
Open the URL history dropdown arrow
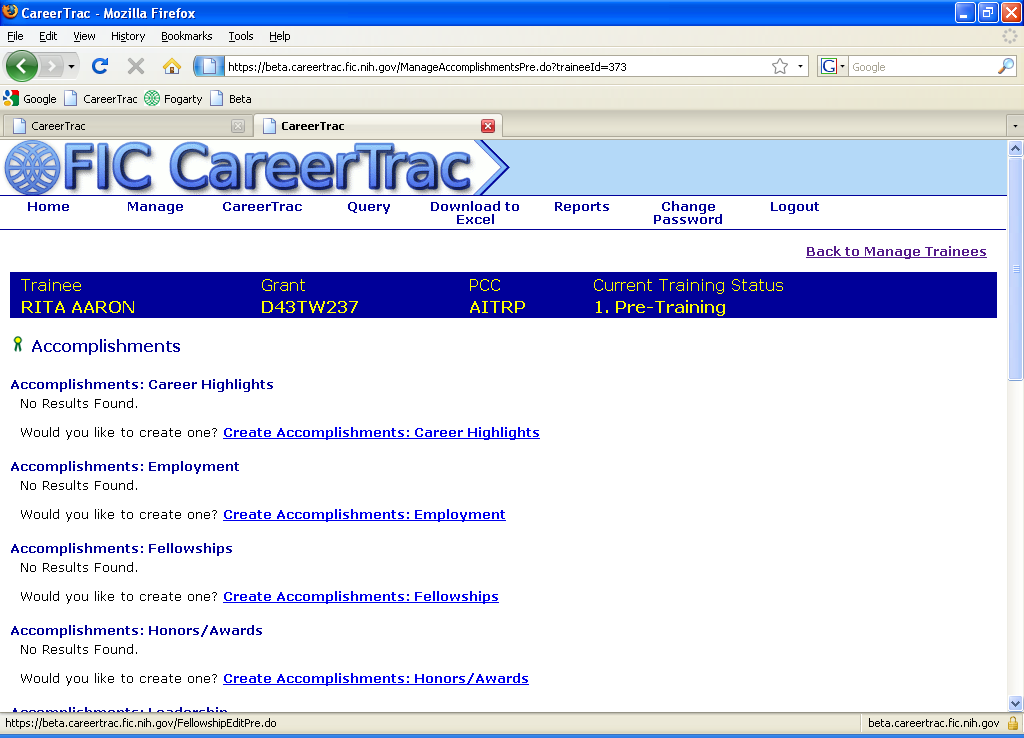pos(800,67)
